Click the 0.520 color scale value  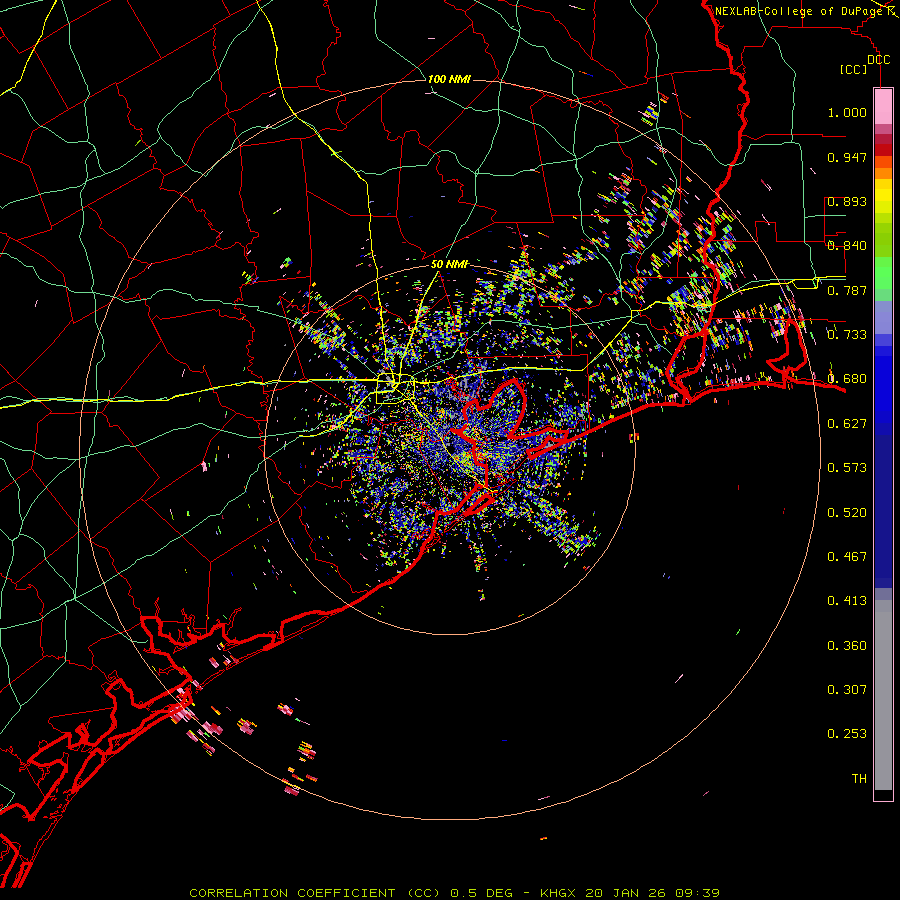847,513
